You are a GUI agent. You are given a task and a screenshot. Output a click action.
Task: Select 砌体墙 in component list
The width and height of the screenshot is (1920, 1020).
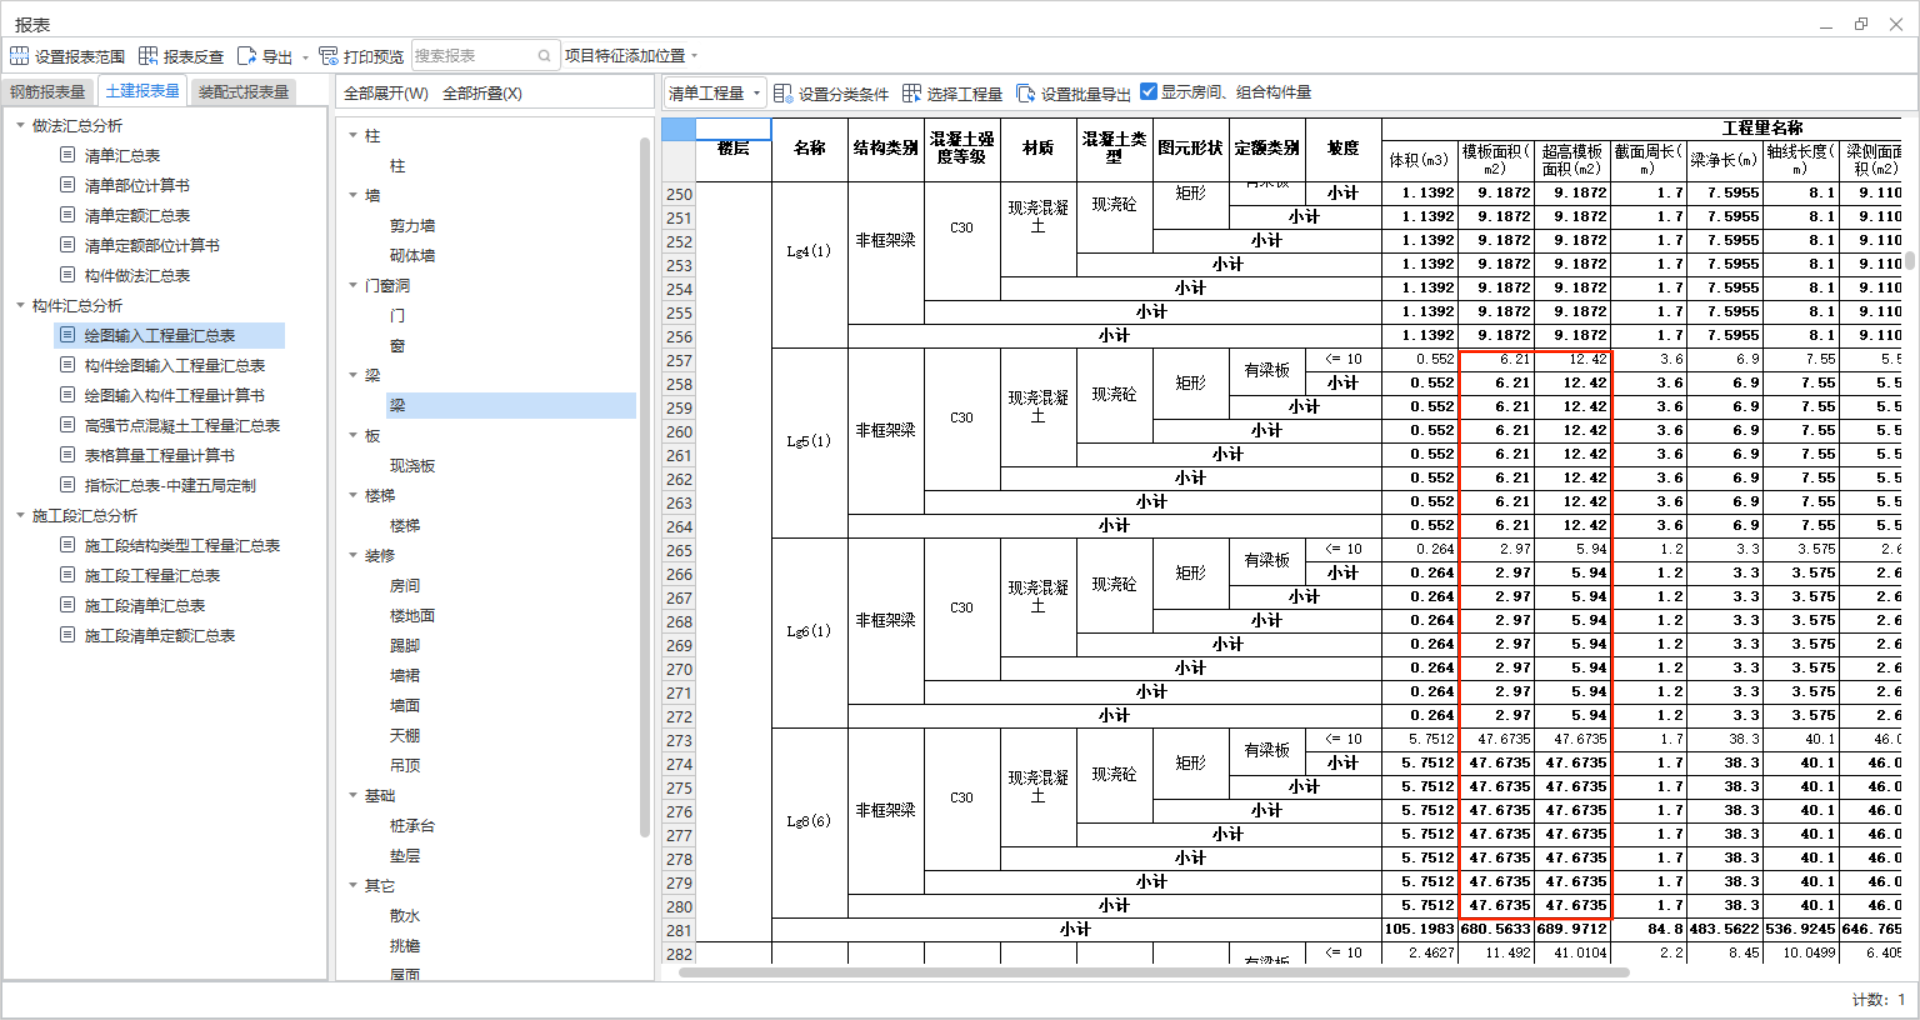pyautogui.click(x=412, y=255)
